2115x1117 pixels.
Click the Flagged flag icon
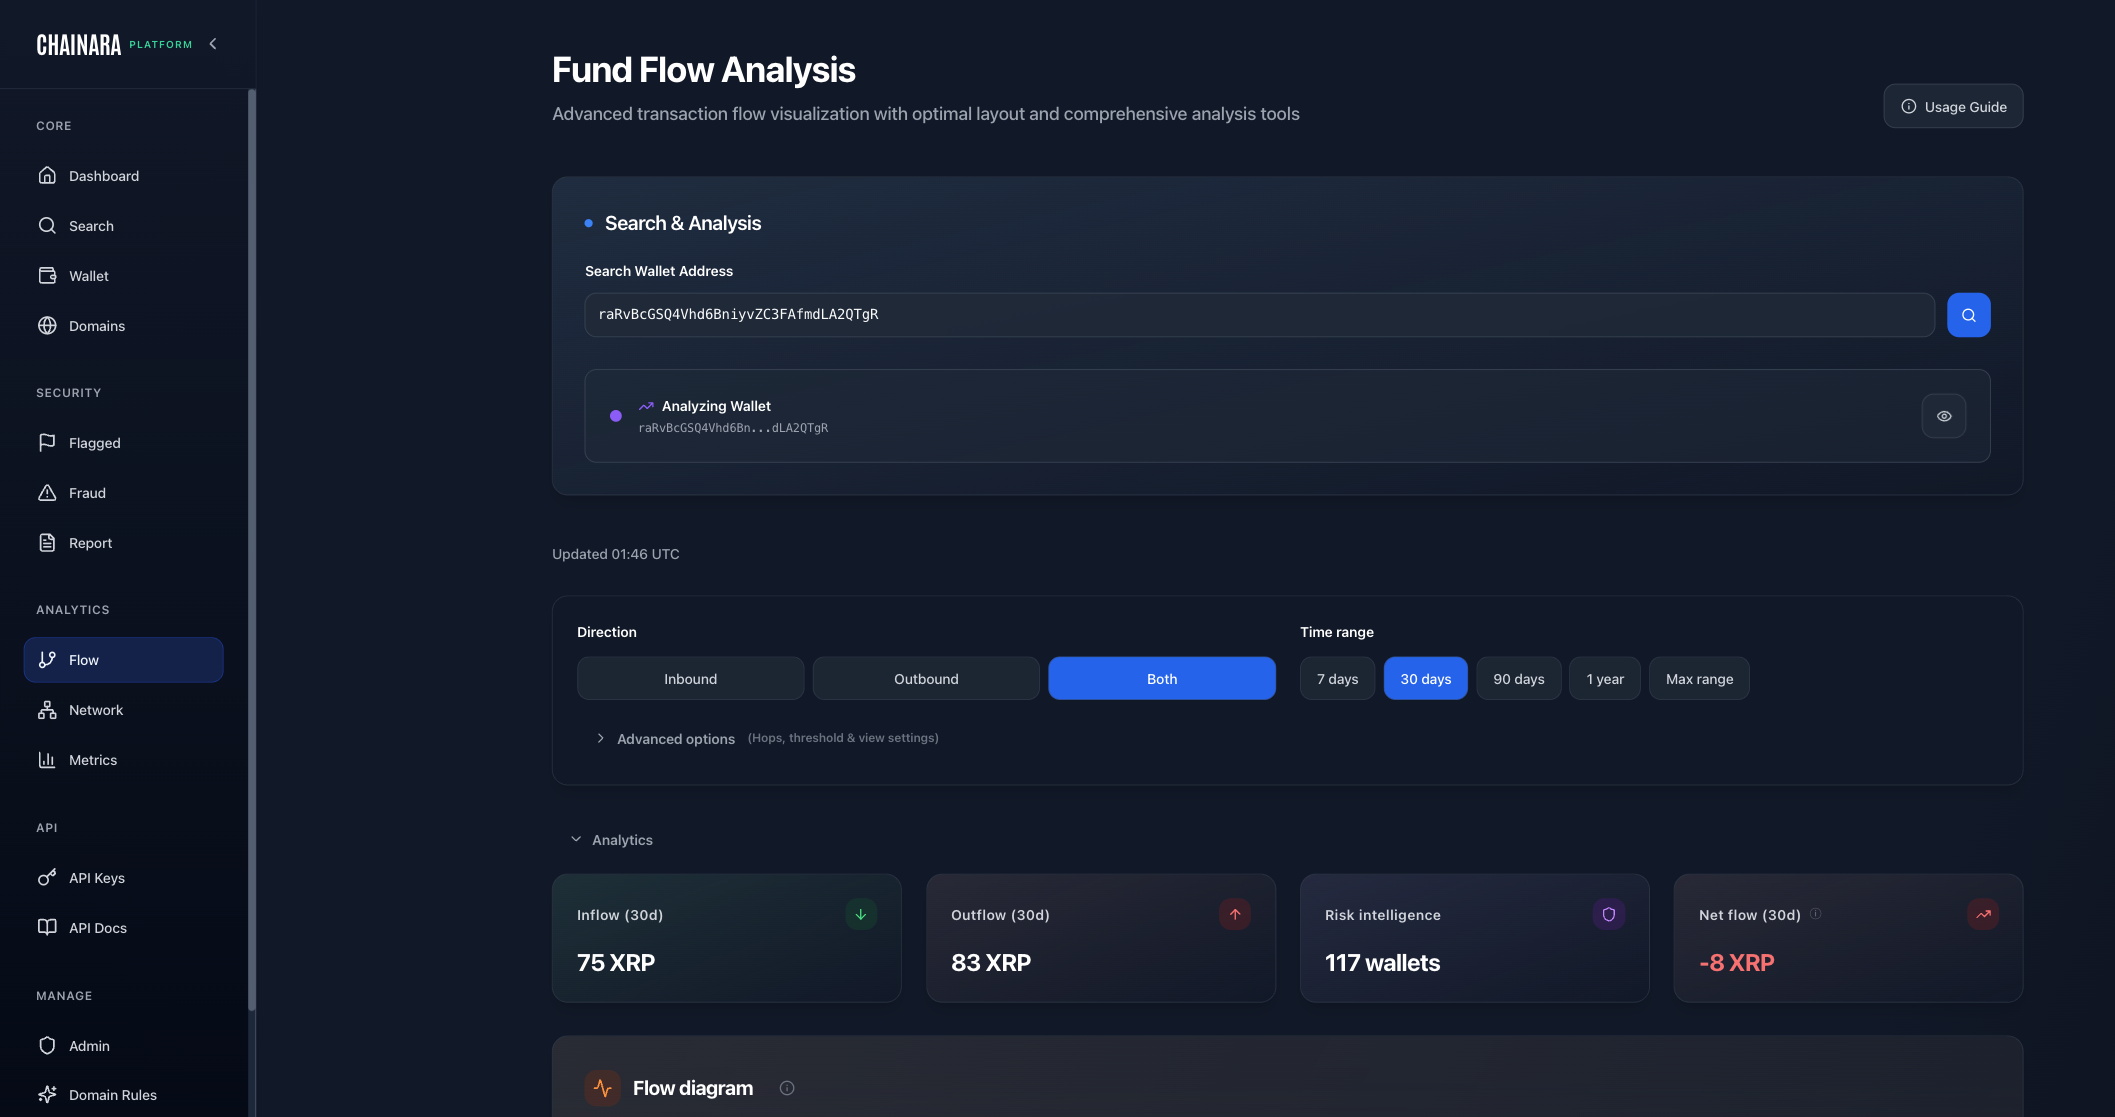click(x=47, y=443)
